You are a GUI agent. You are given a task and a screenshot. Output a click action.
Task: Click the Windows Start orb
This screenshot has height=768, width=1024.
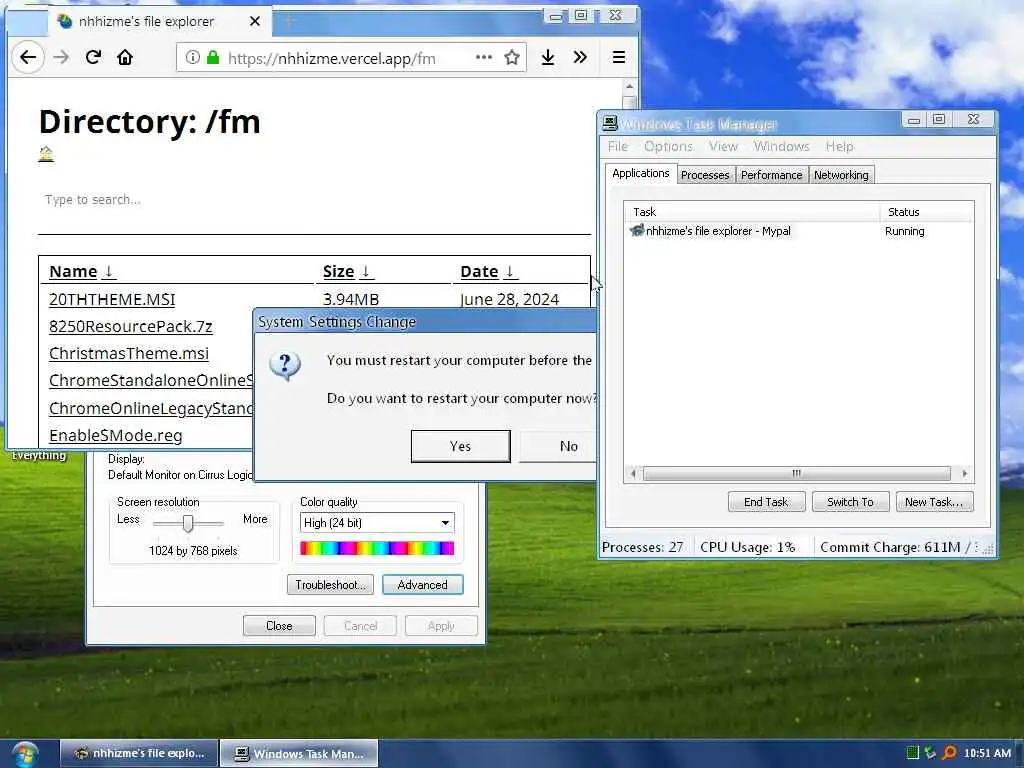25,754
